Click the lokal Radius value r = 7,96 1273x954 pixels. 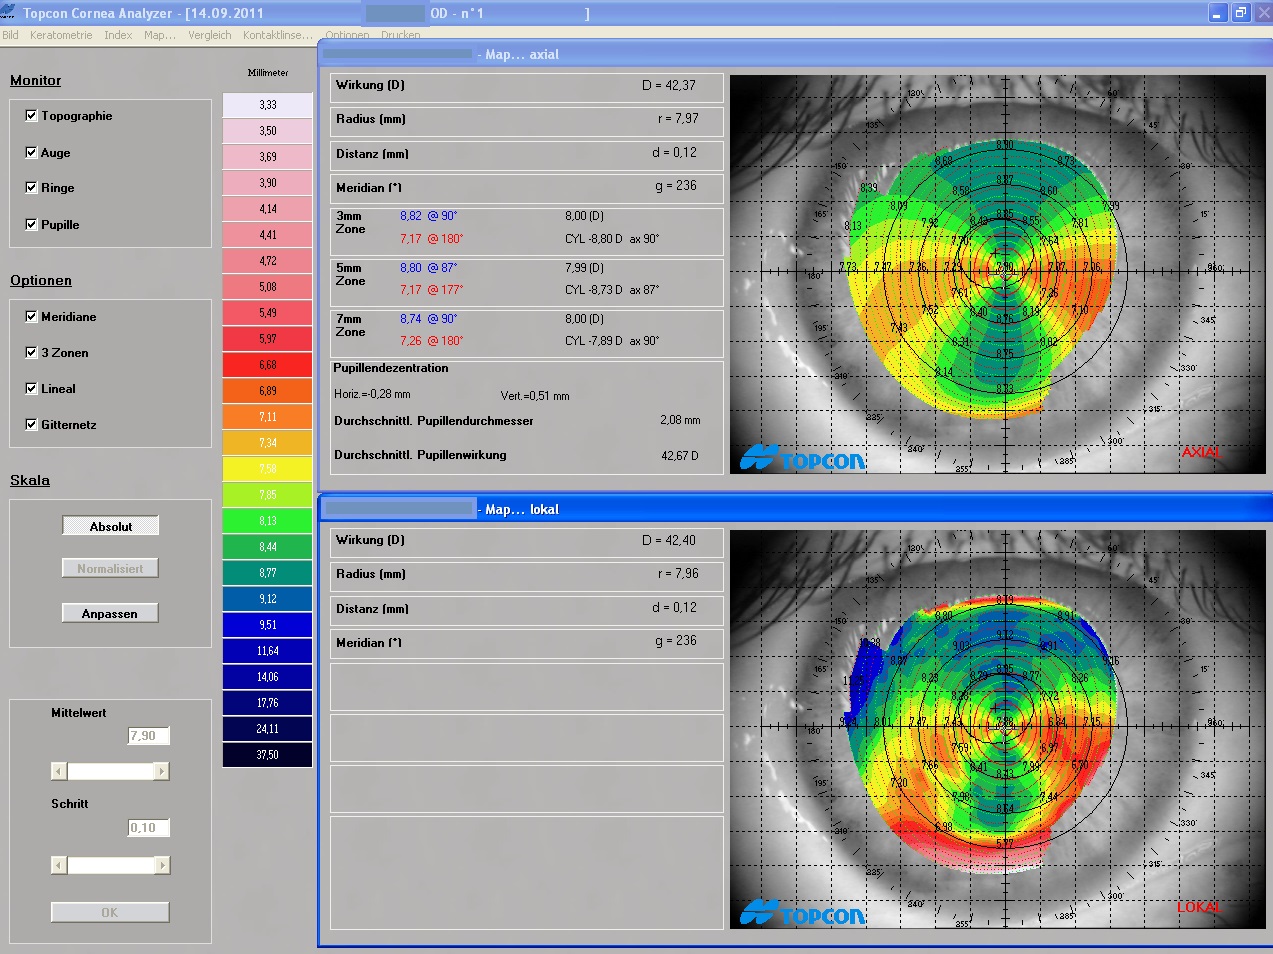tap(678, 574)
